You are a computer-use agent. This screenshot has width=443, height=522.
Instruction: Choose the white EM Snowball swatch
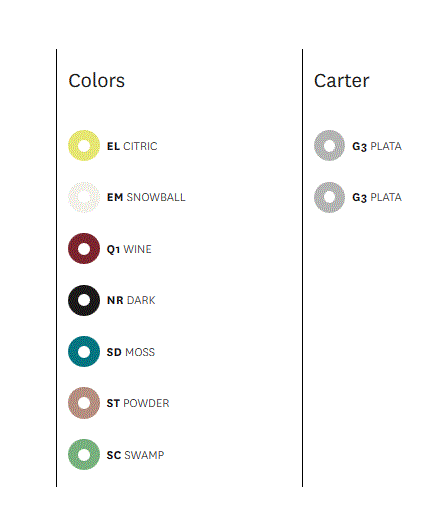click(84, 197)
